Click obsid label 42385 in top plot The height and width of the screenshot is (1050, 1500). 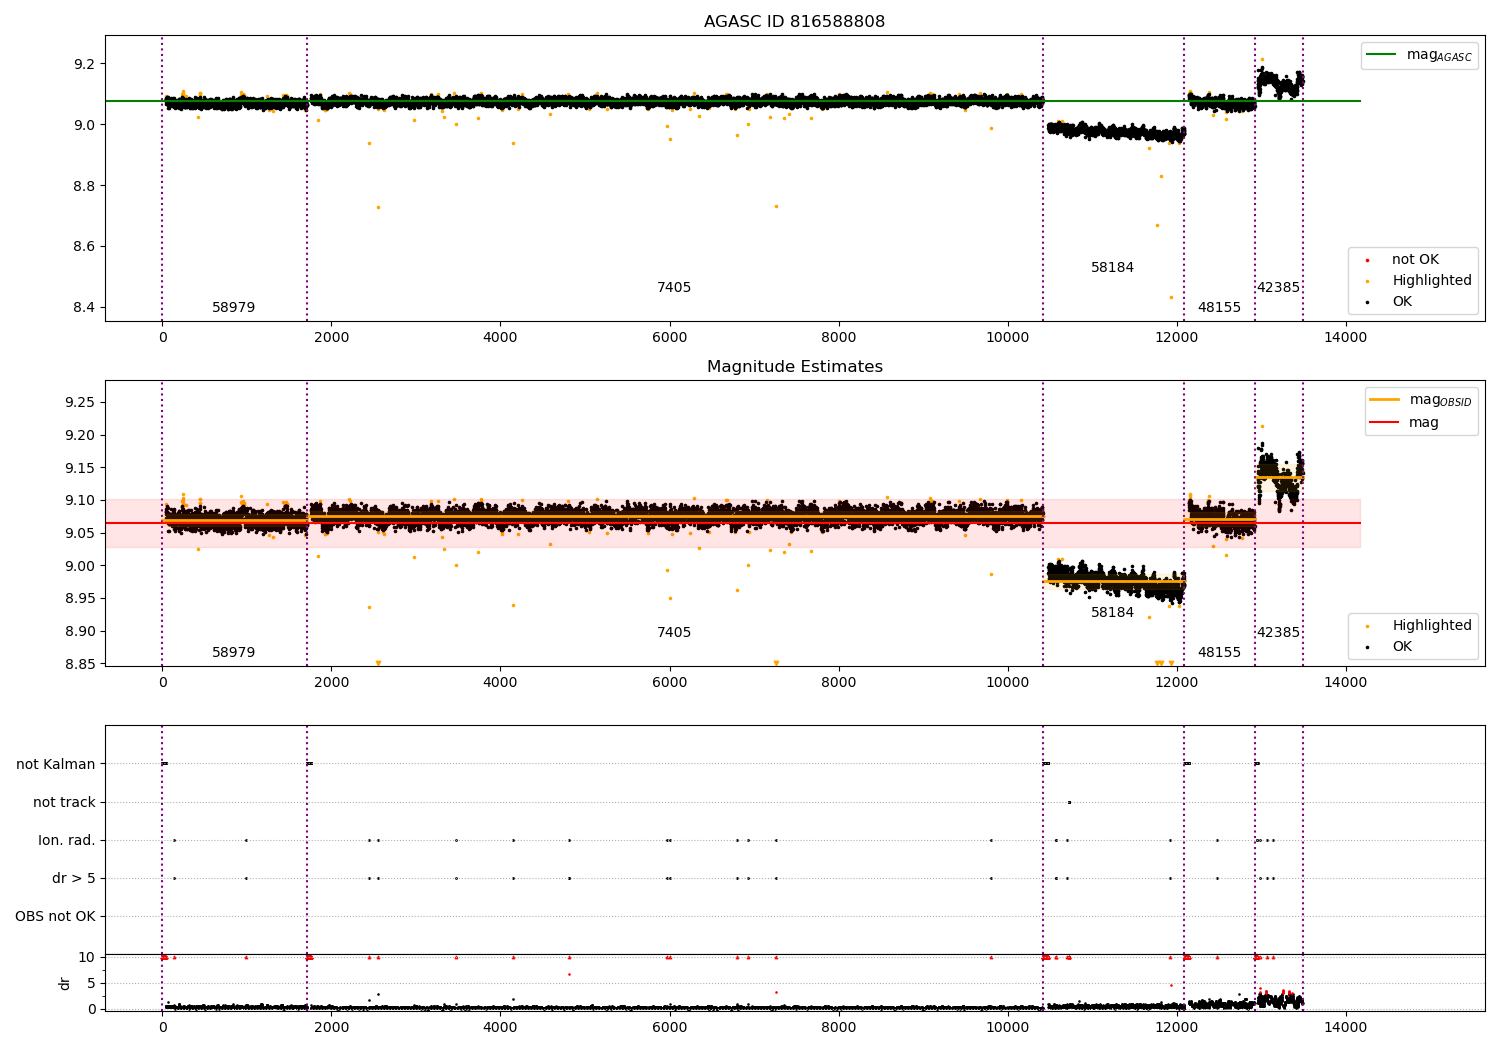(x=1278, y=288)
